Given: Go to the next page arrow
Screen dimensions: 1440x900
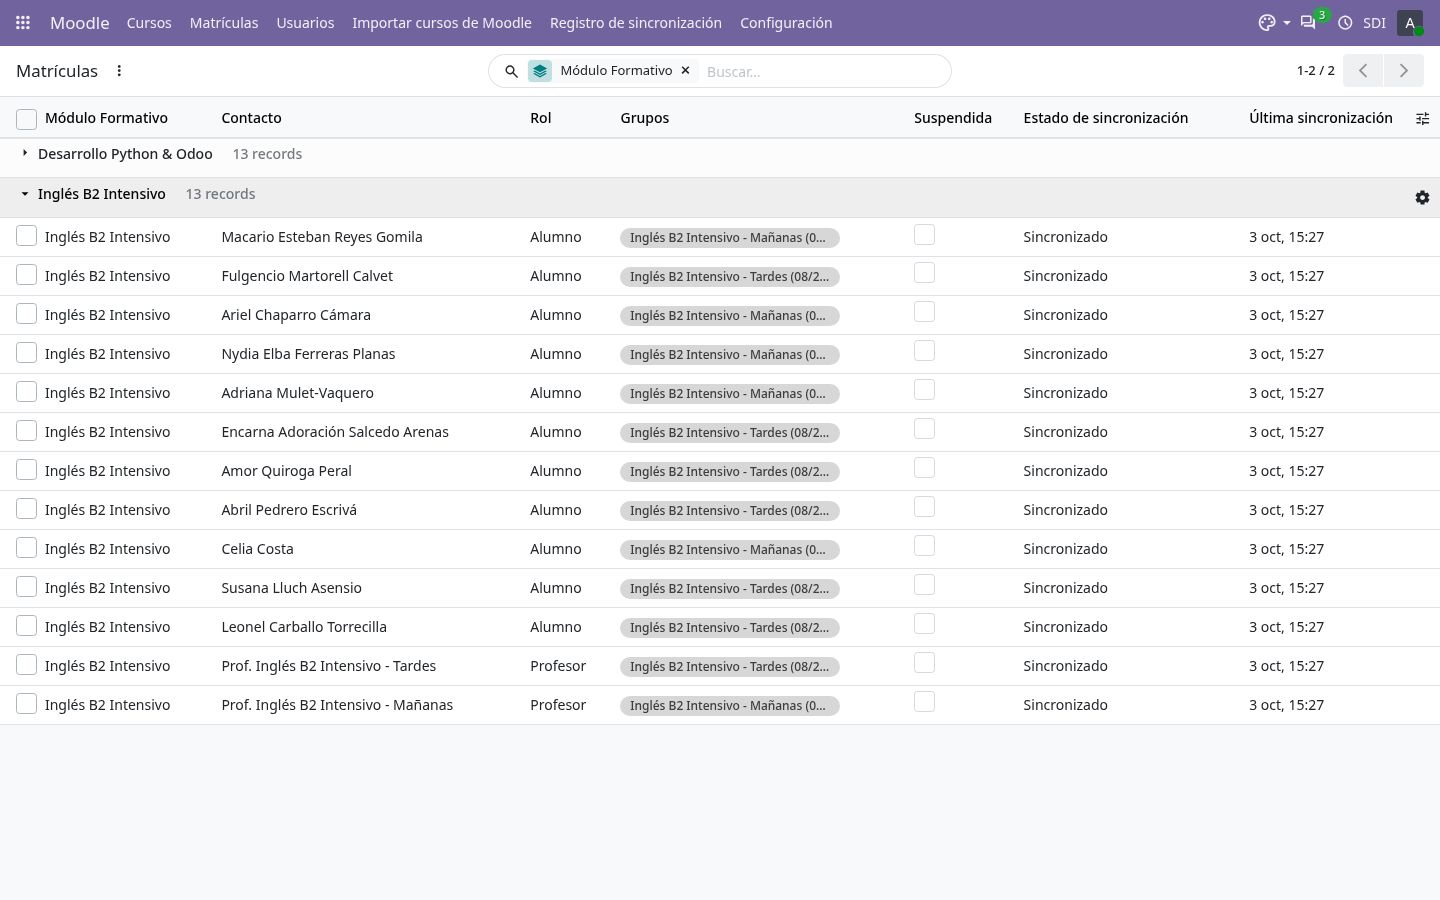Looking at the screenshot, I should (1403, 71).
